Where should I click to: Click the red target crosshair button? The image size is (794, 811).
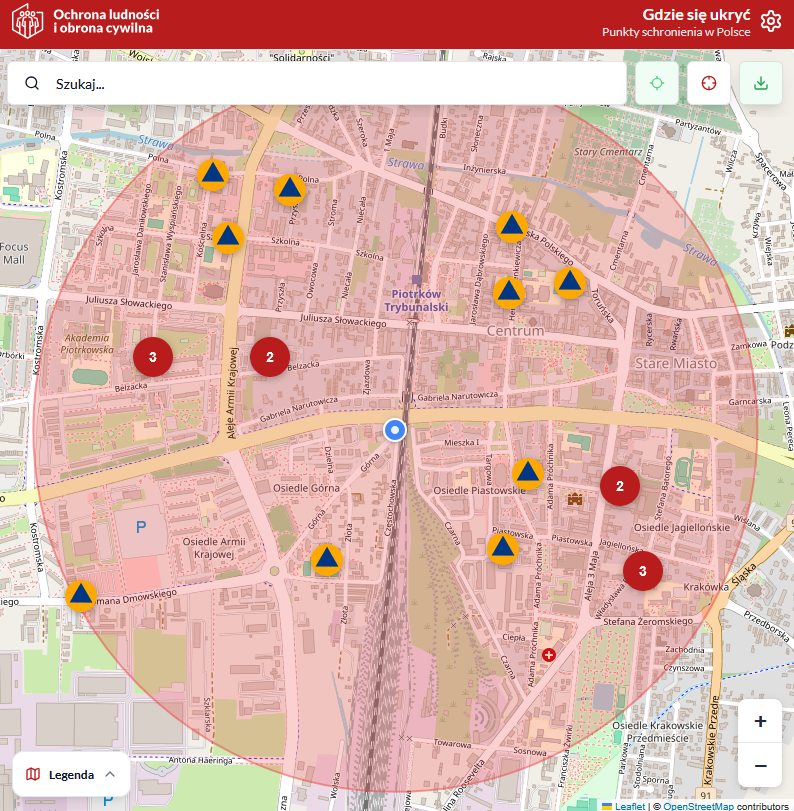click(x=709, y=83)
